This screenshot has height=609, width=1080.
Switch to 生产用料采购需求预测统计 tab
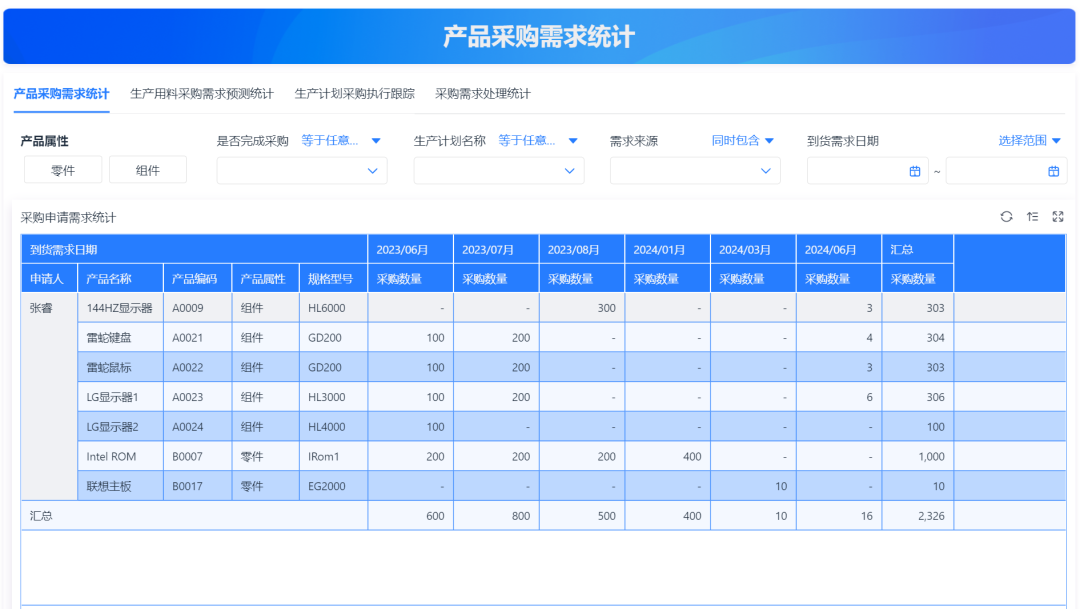pyautogui.click(x=202, y=94)
